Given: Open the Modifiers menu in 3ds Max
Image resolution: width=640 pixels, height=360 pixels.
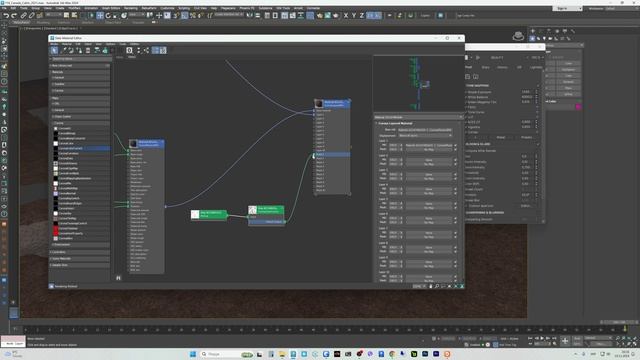Looking at the screenshot, I should 74,8.
